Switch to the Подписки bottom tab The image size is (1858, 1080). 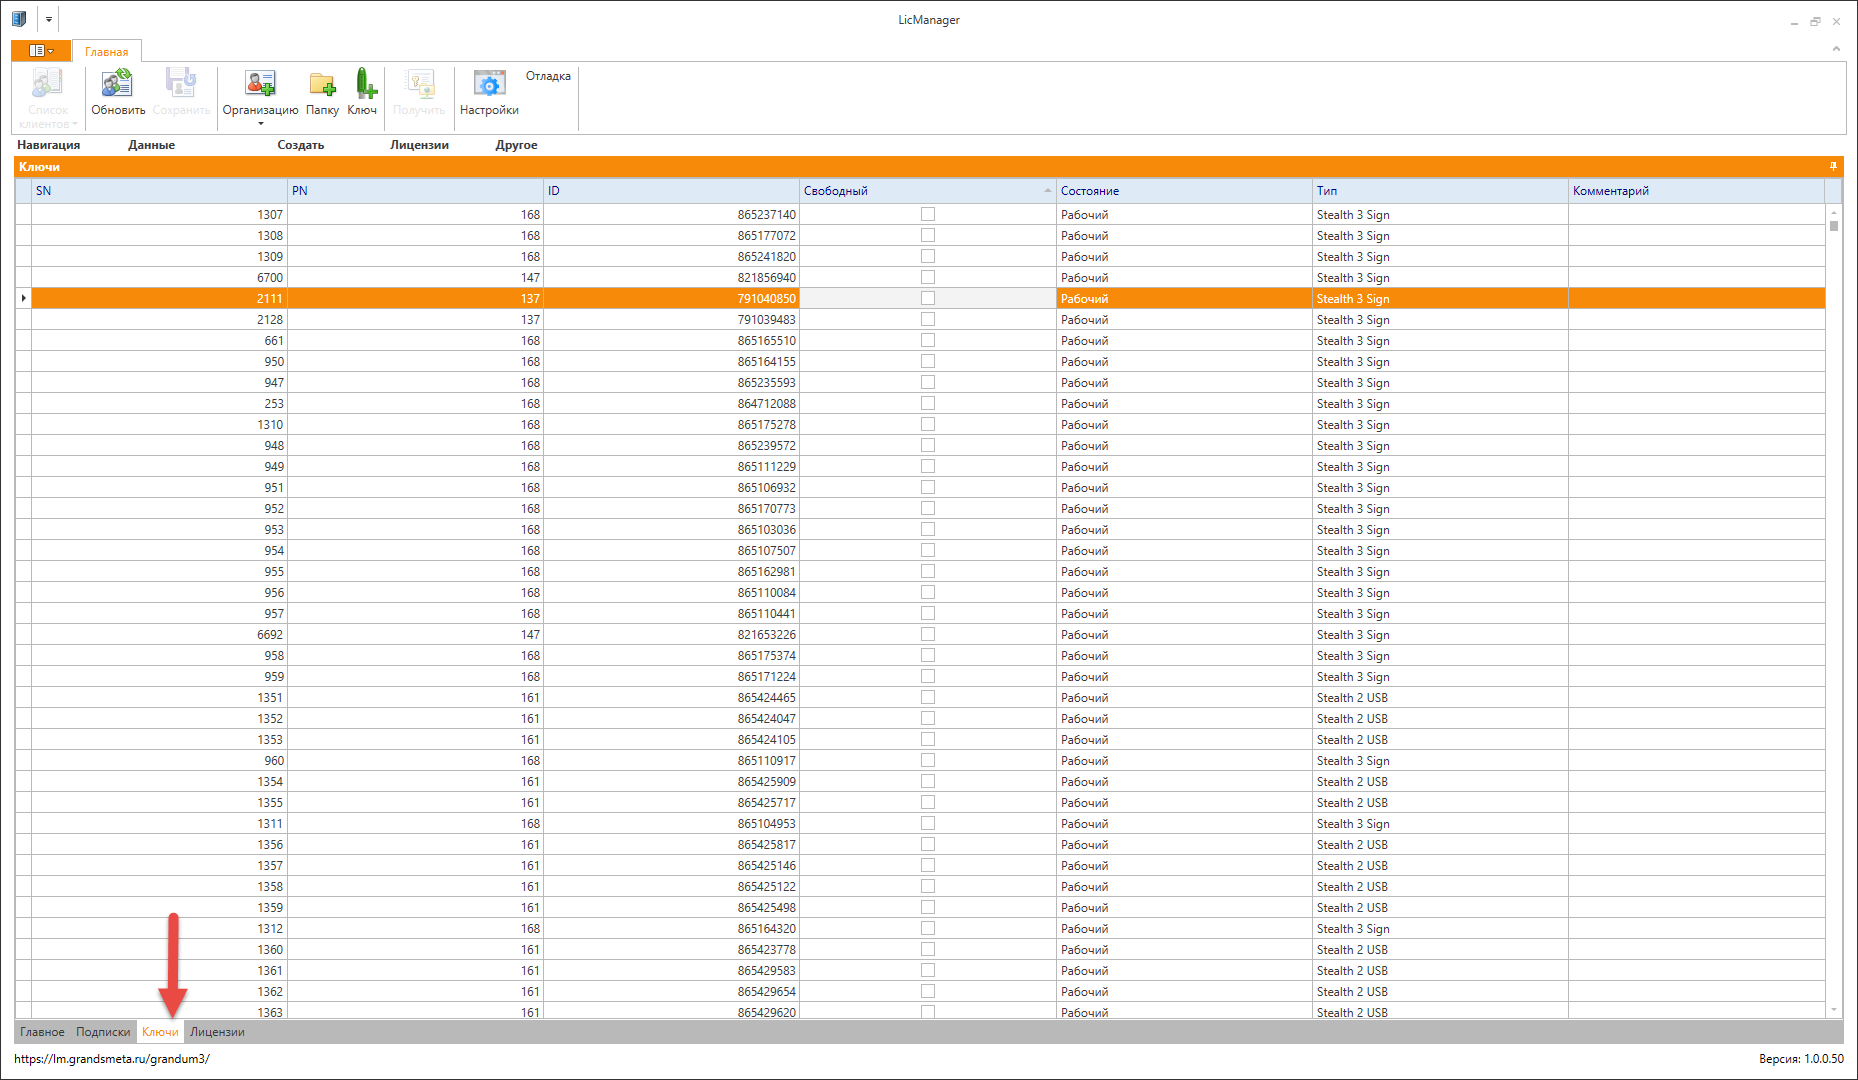point(103,1032)
